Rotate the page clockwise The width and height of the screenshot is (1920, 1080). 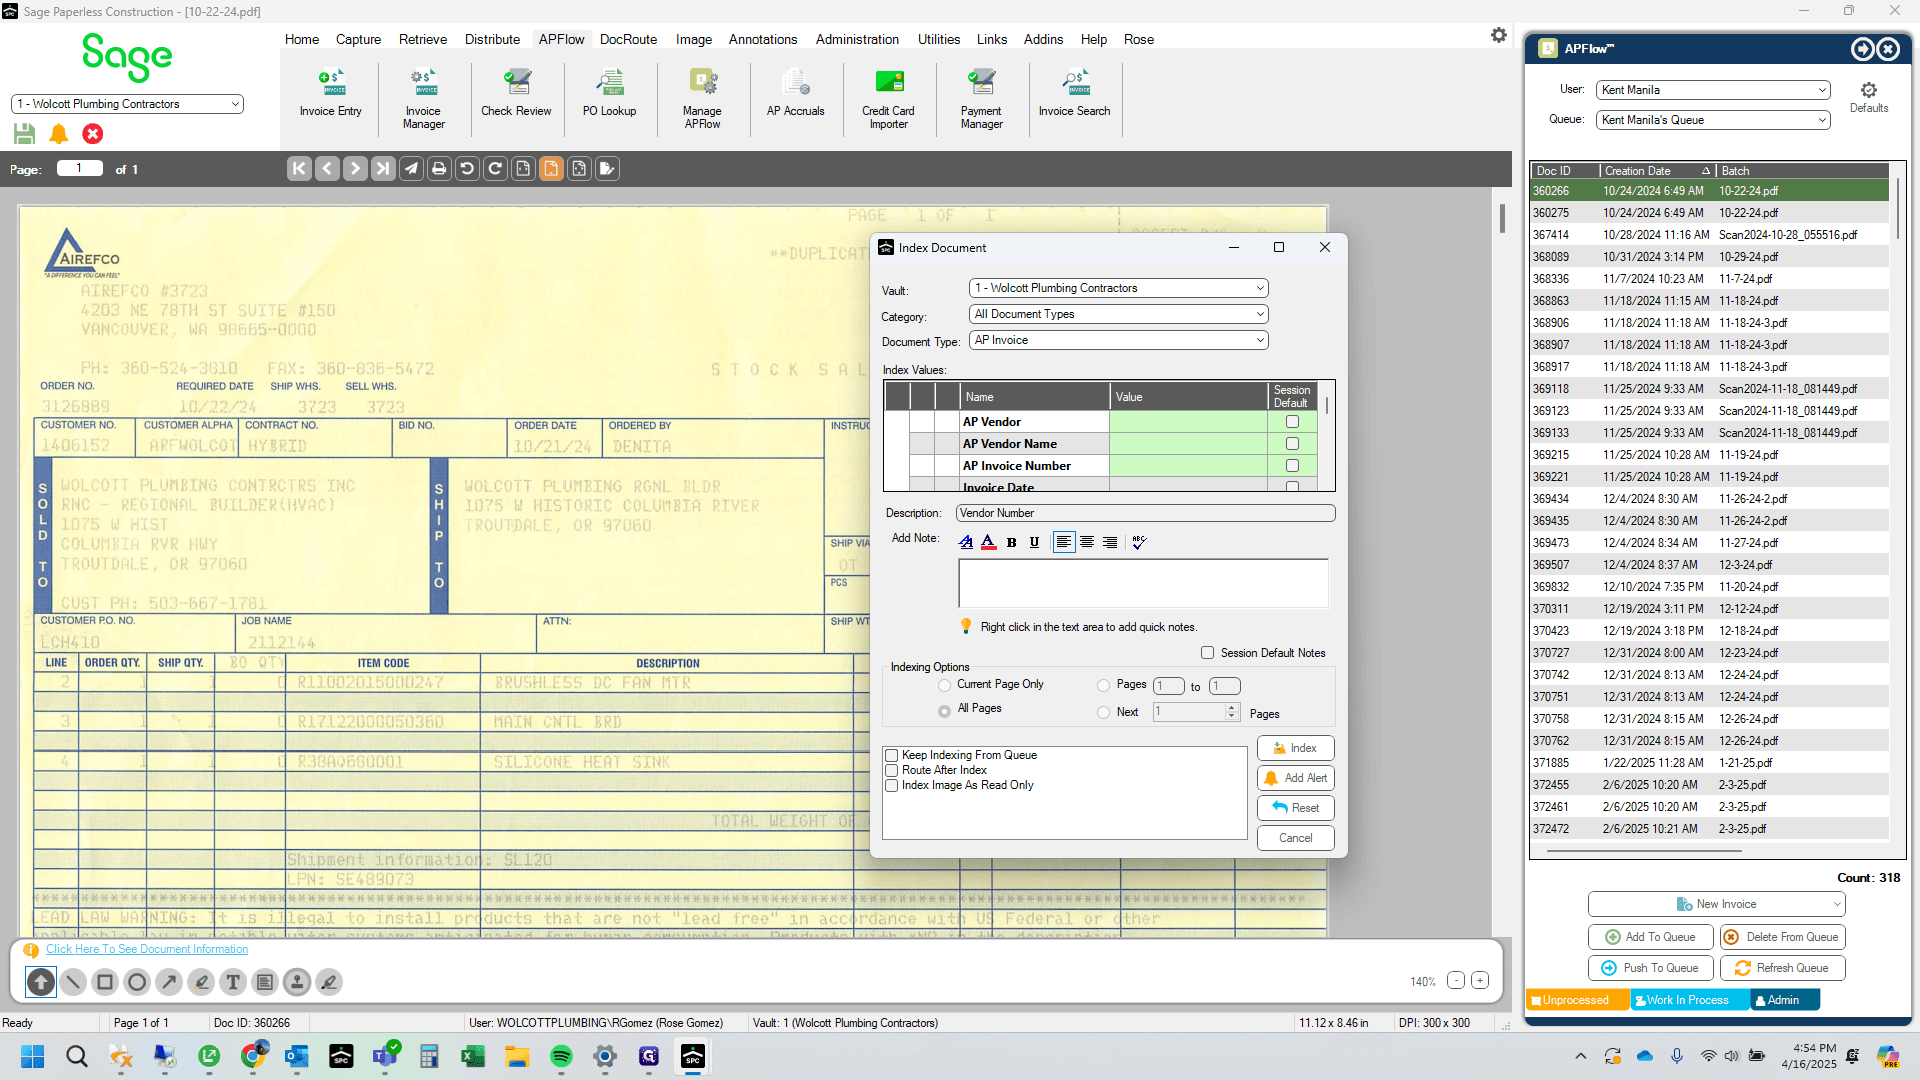point(495,169)
